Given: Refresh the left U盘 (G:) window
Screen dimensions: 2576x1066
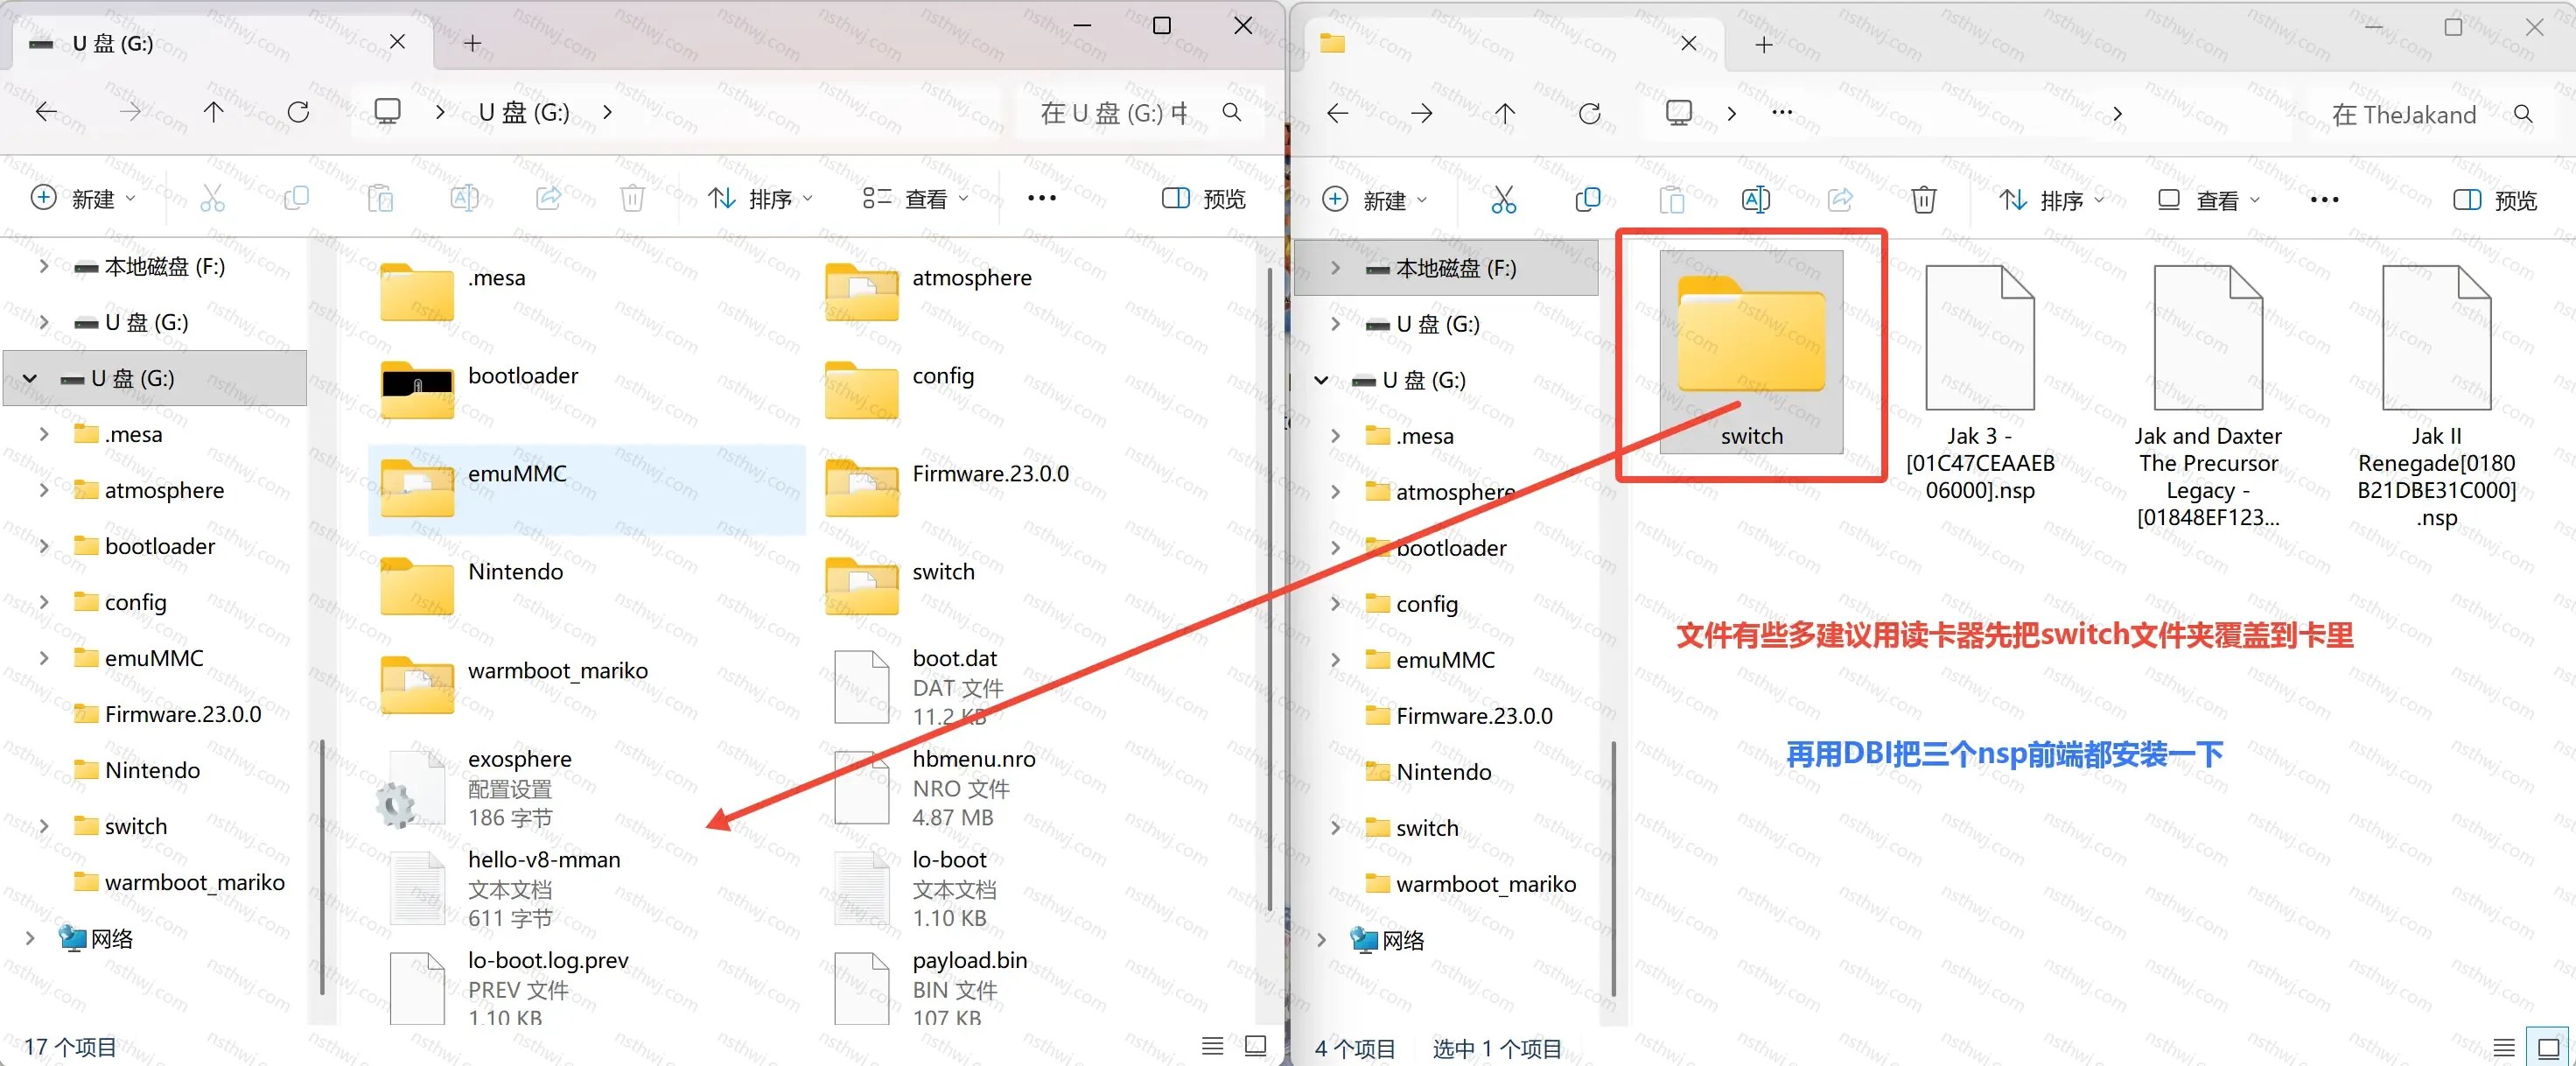Looking at the screenshot, I should pos(298,112).
